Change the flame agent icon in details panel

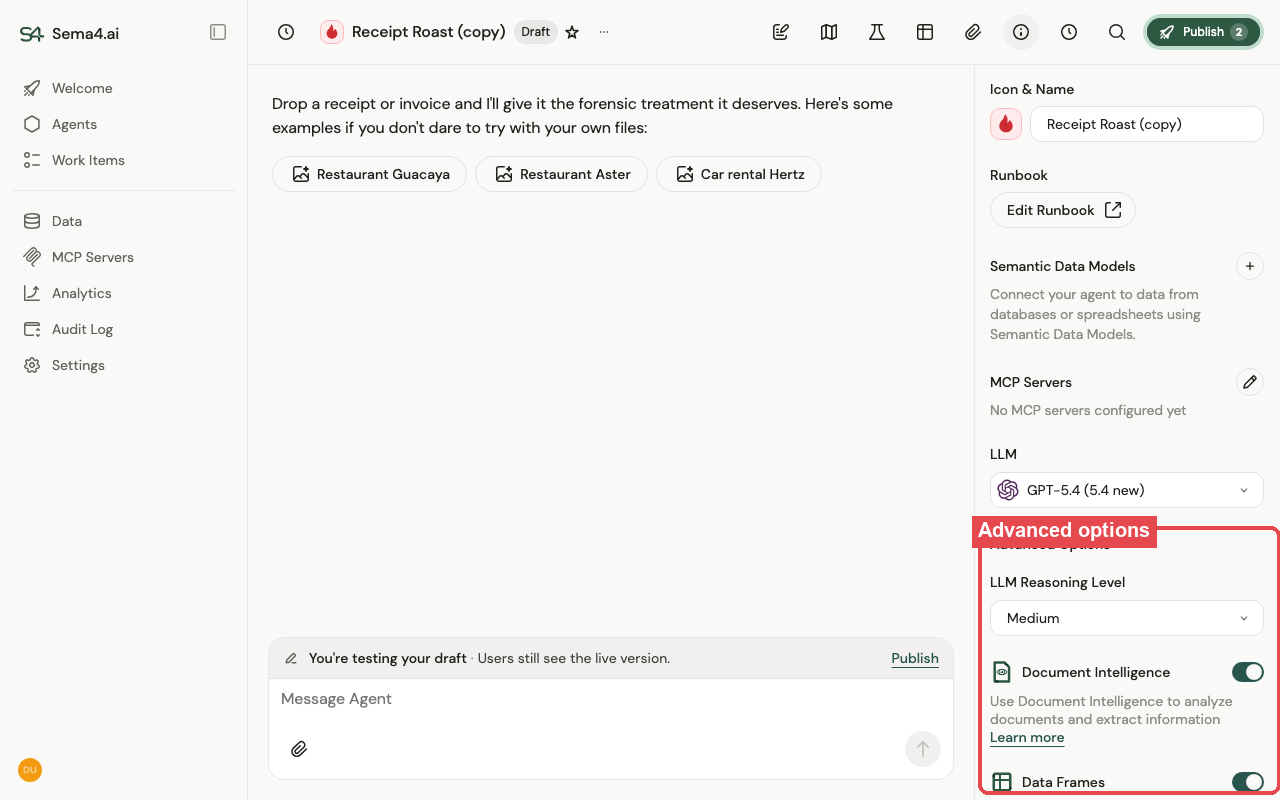(1006, 124)
